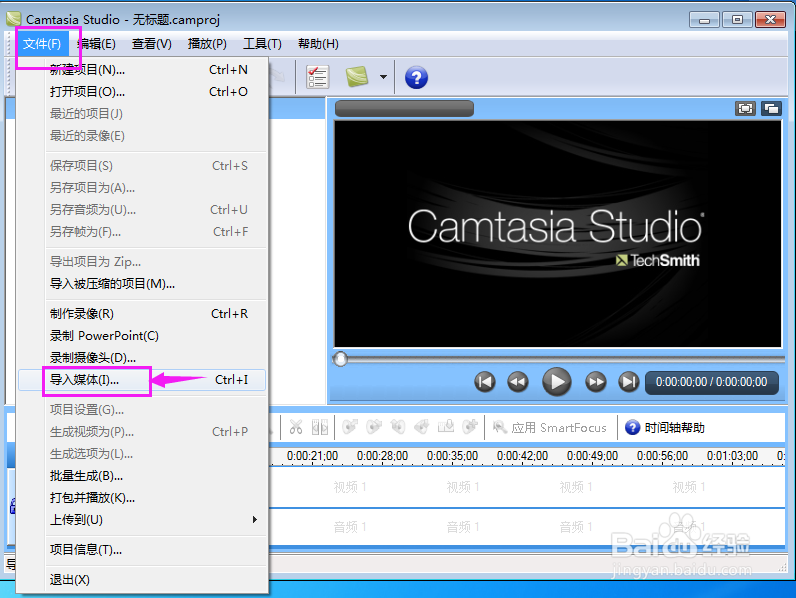Click the Camtasia Studio preview canvas

click(x=557, y=234)
